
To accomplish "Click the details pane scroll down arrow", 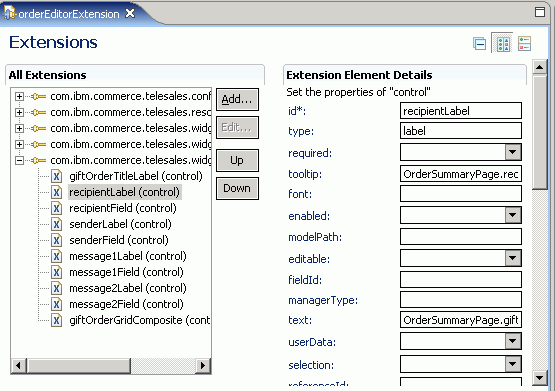I will pyautogui.click(x=539, y=378).
